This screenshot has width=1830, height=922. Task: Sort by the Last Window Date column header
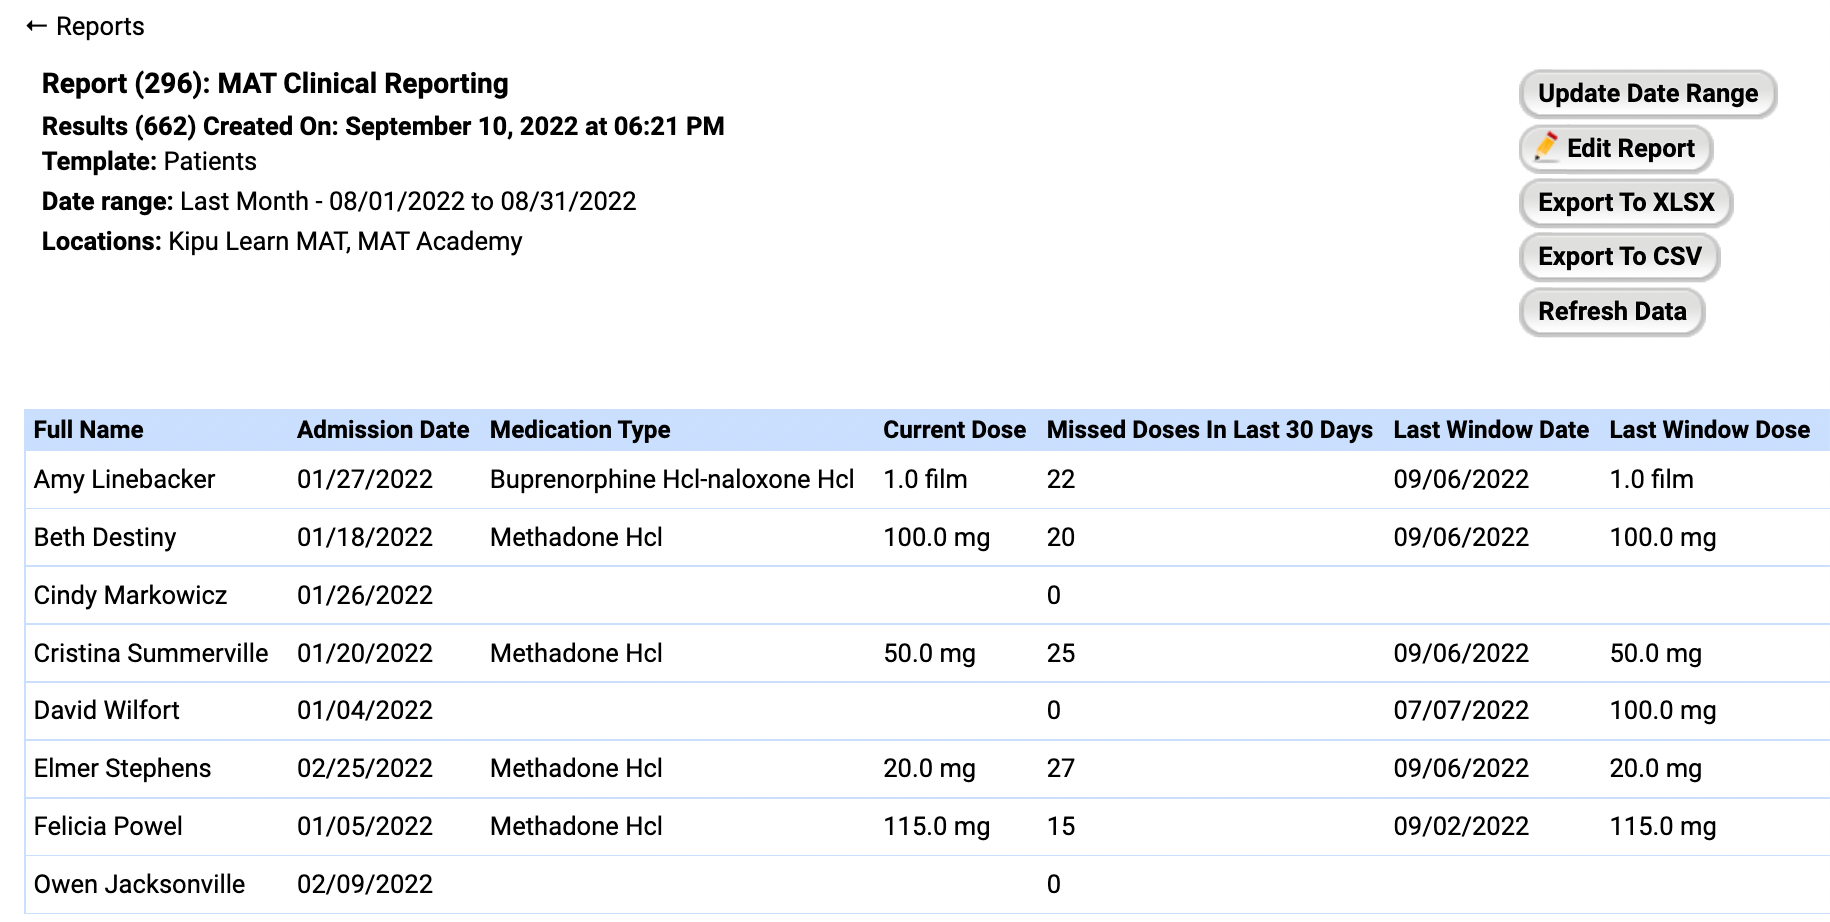click(x=1491, y=429)
